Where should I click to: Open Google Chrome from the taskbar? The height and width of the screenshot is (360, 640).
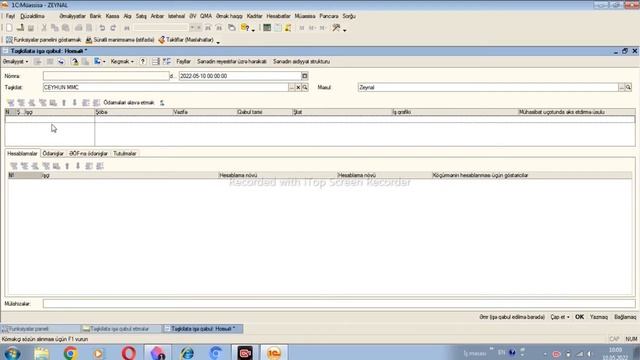click(70, 353)
